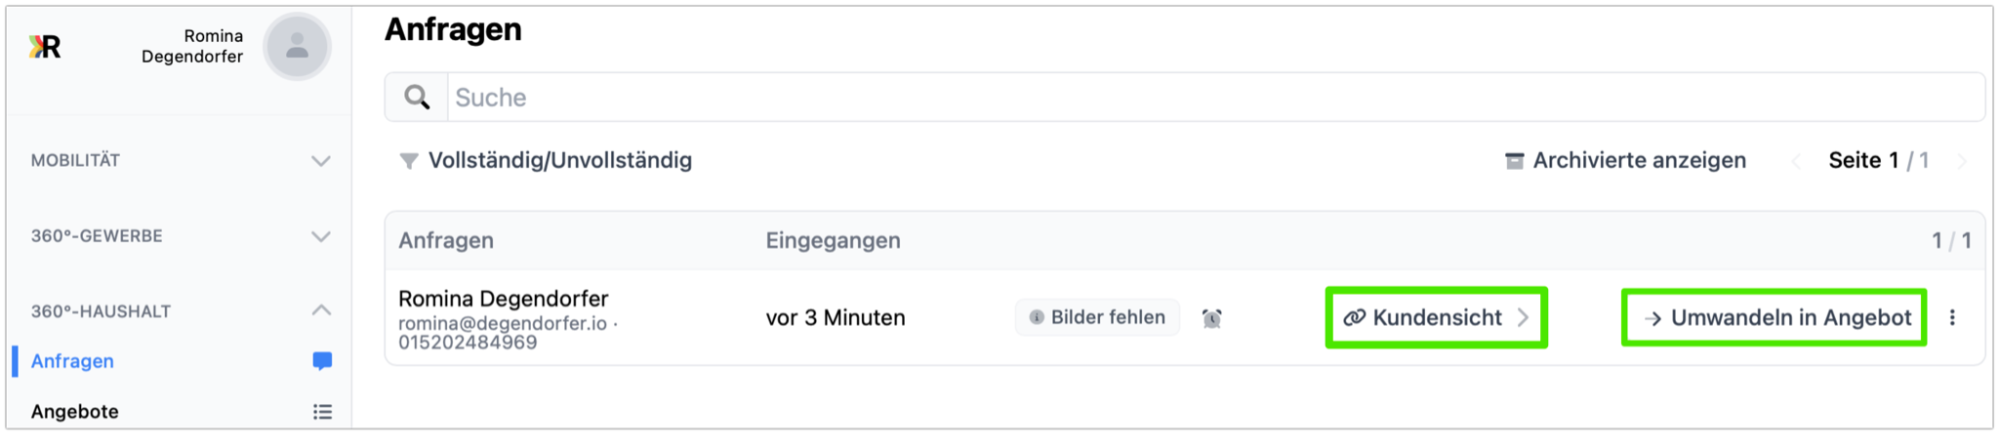Open the user profile avatar

(297, 47)
